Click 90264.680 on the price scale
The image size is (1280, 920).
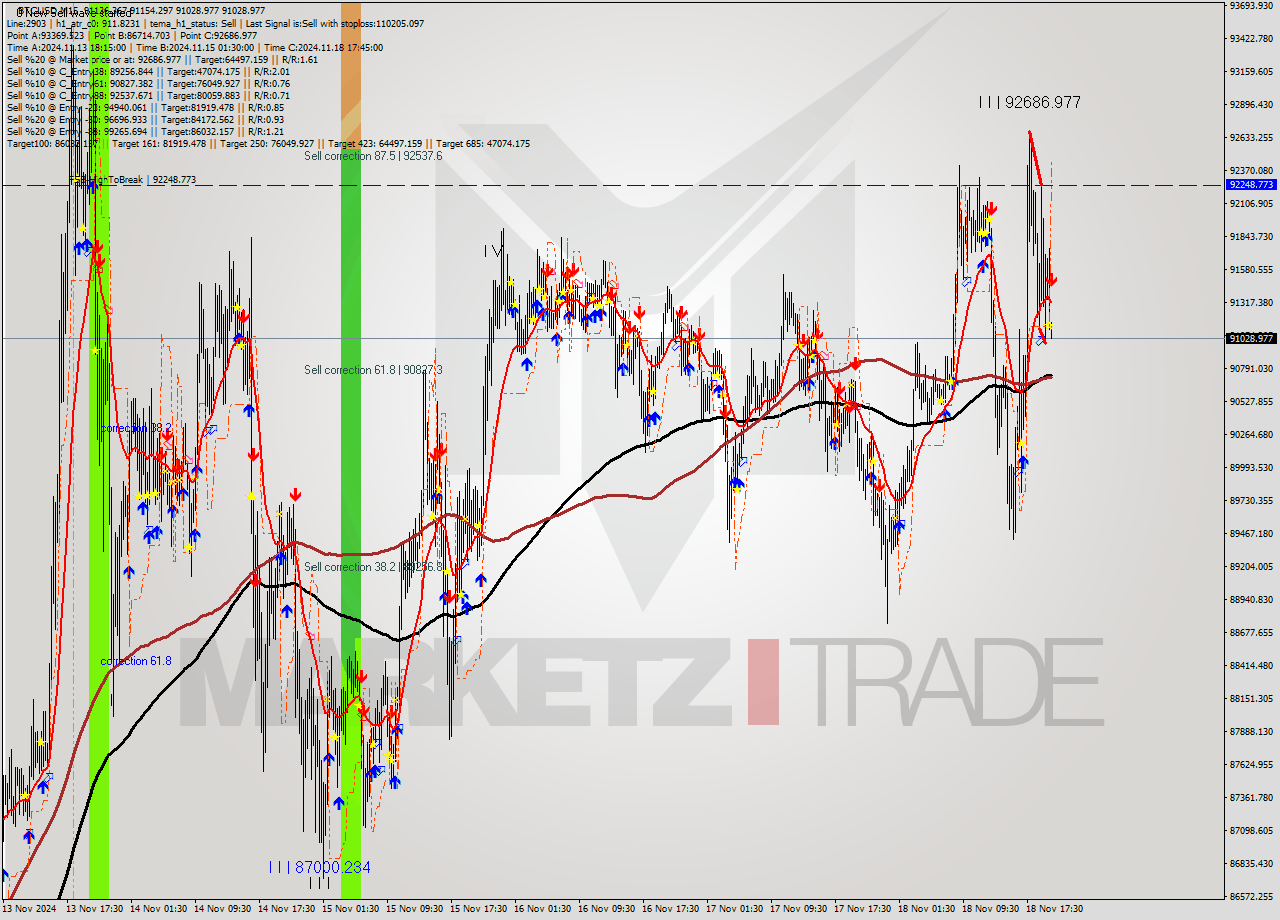tap(1251, 434)
